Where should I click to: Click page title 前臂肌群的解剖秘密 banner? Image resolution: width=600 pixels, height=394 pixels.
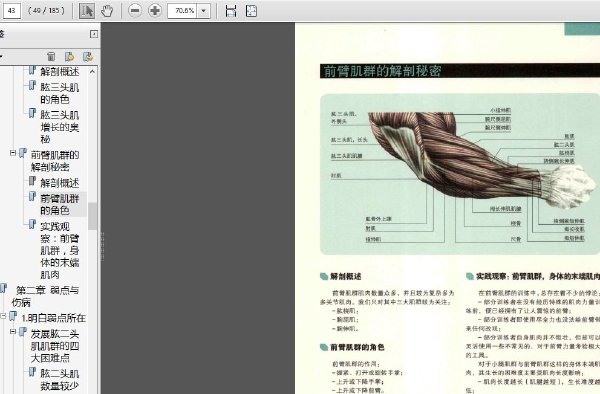pyautogui.click(x=460, y=71)
